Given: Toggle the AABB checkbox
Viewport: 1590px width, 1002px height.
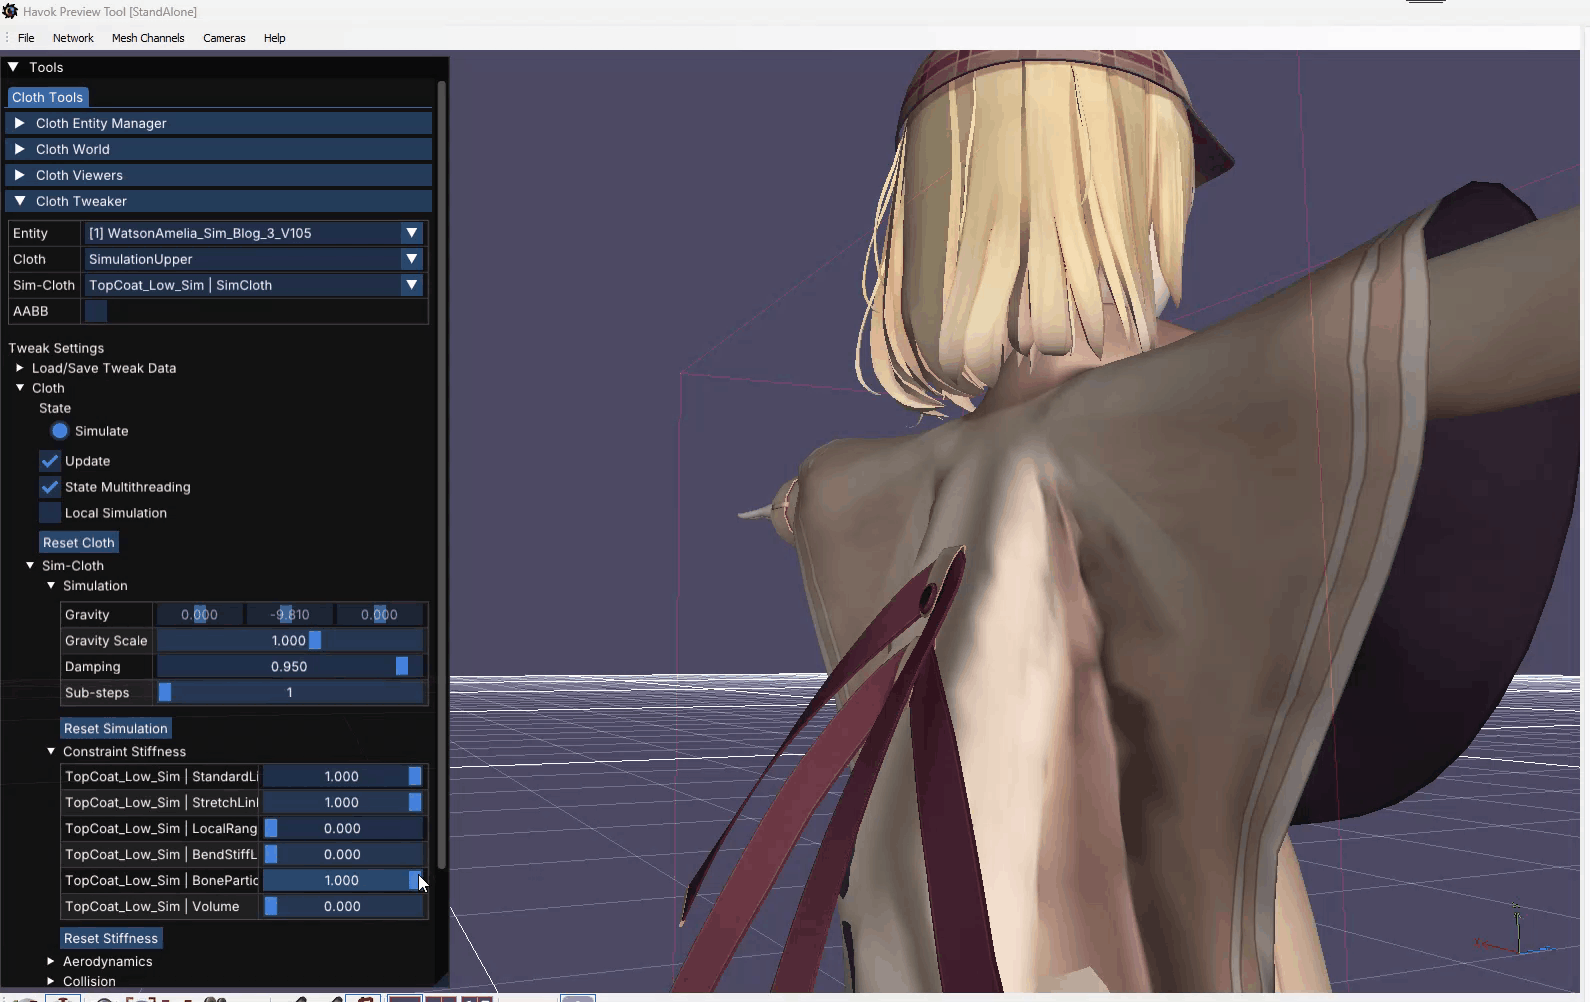Looking at the screenshot, I should 96,311.
